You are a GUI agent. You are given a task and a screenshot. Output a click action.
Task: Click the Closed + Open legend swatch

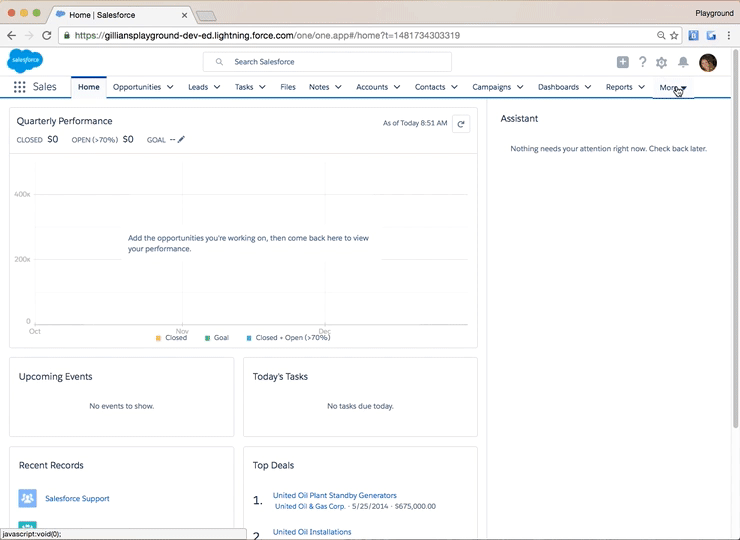(249, 338)
